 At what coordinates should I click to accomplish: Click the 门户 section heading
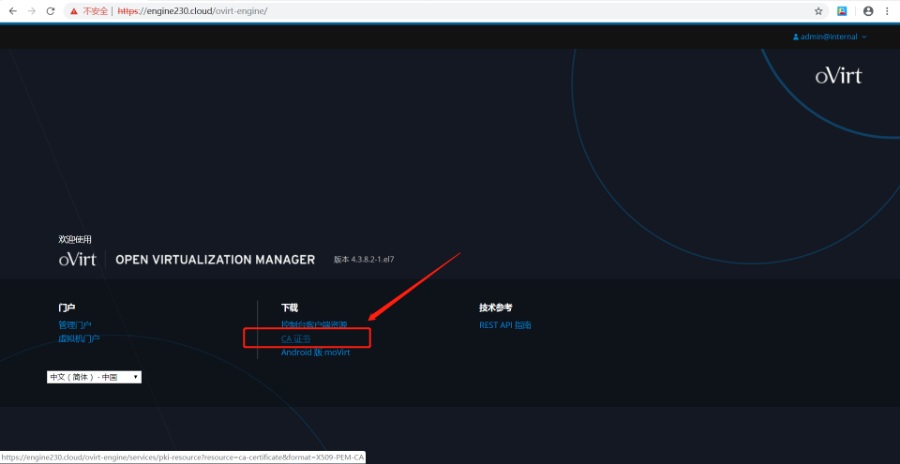[67, 308]
